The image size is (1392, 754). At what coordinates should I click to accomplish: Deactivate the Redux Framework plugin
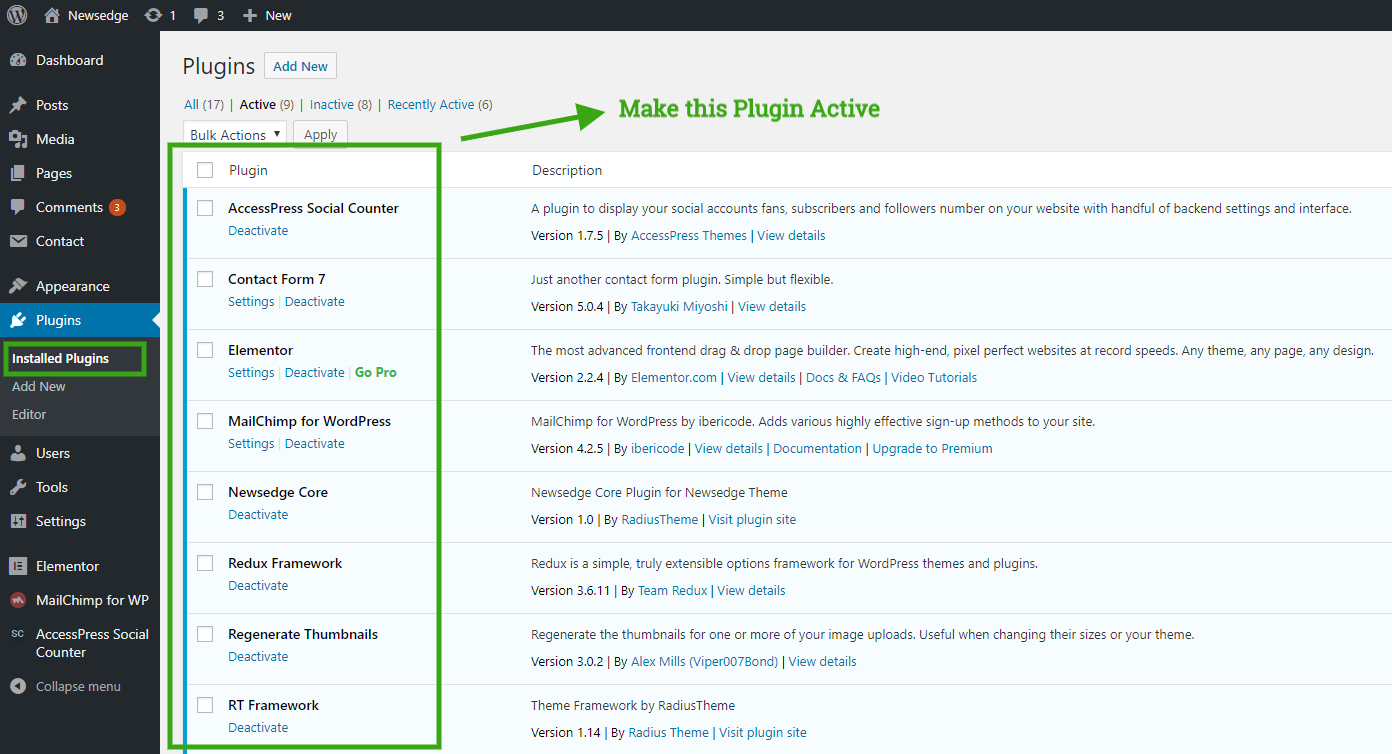pos(258,585)
